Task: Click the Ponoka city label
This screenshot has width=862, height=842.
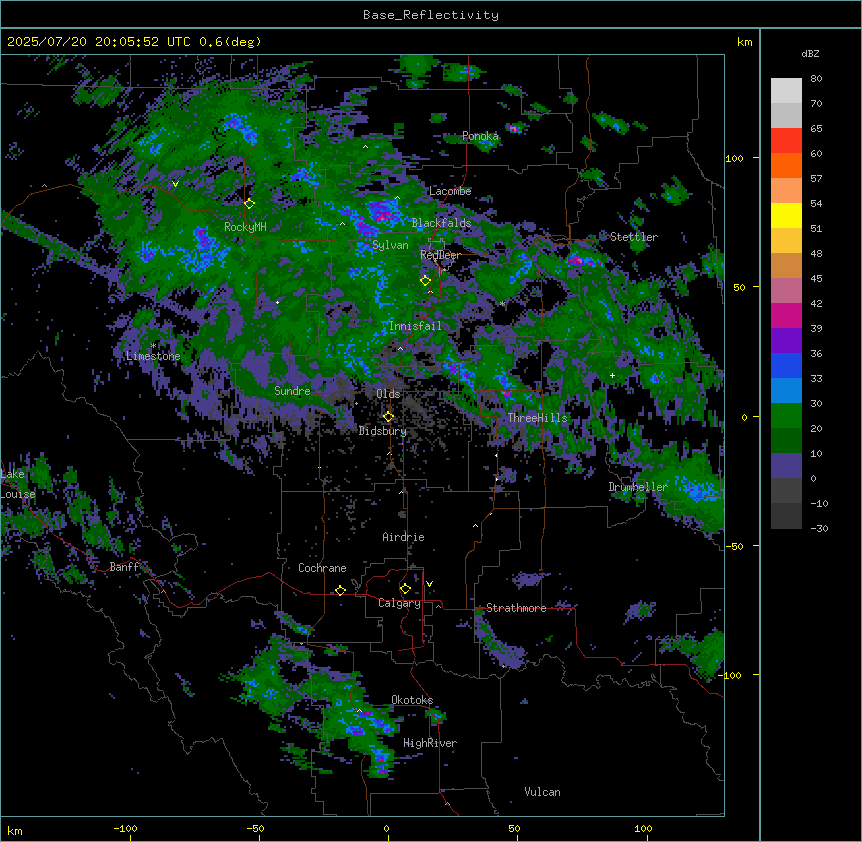Action: (480, 136)
